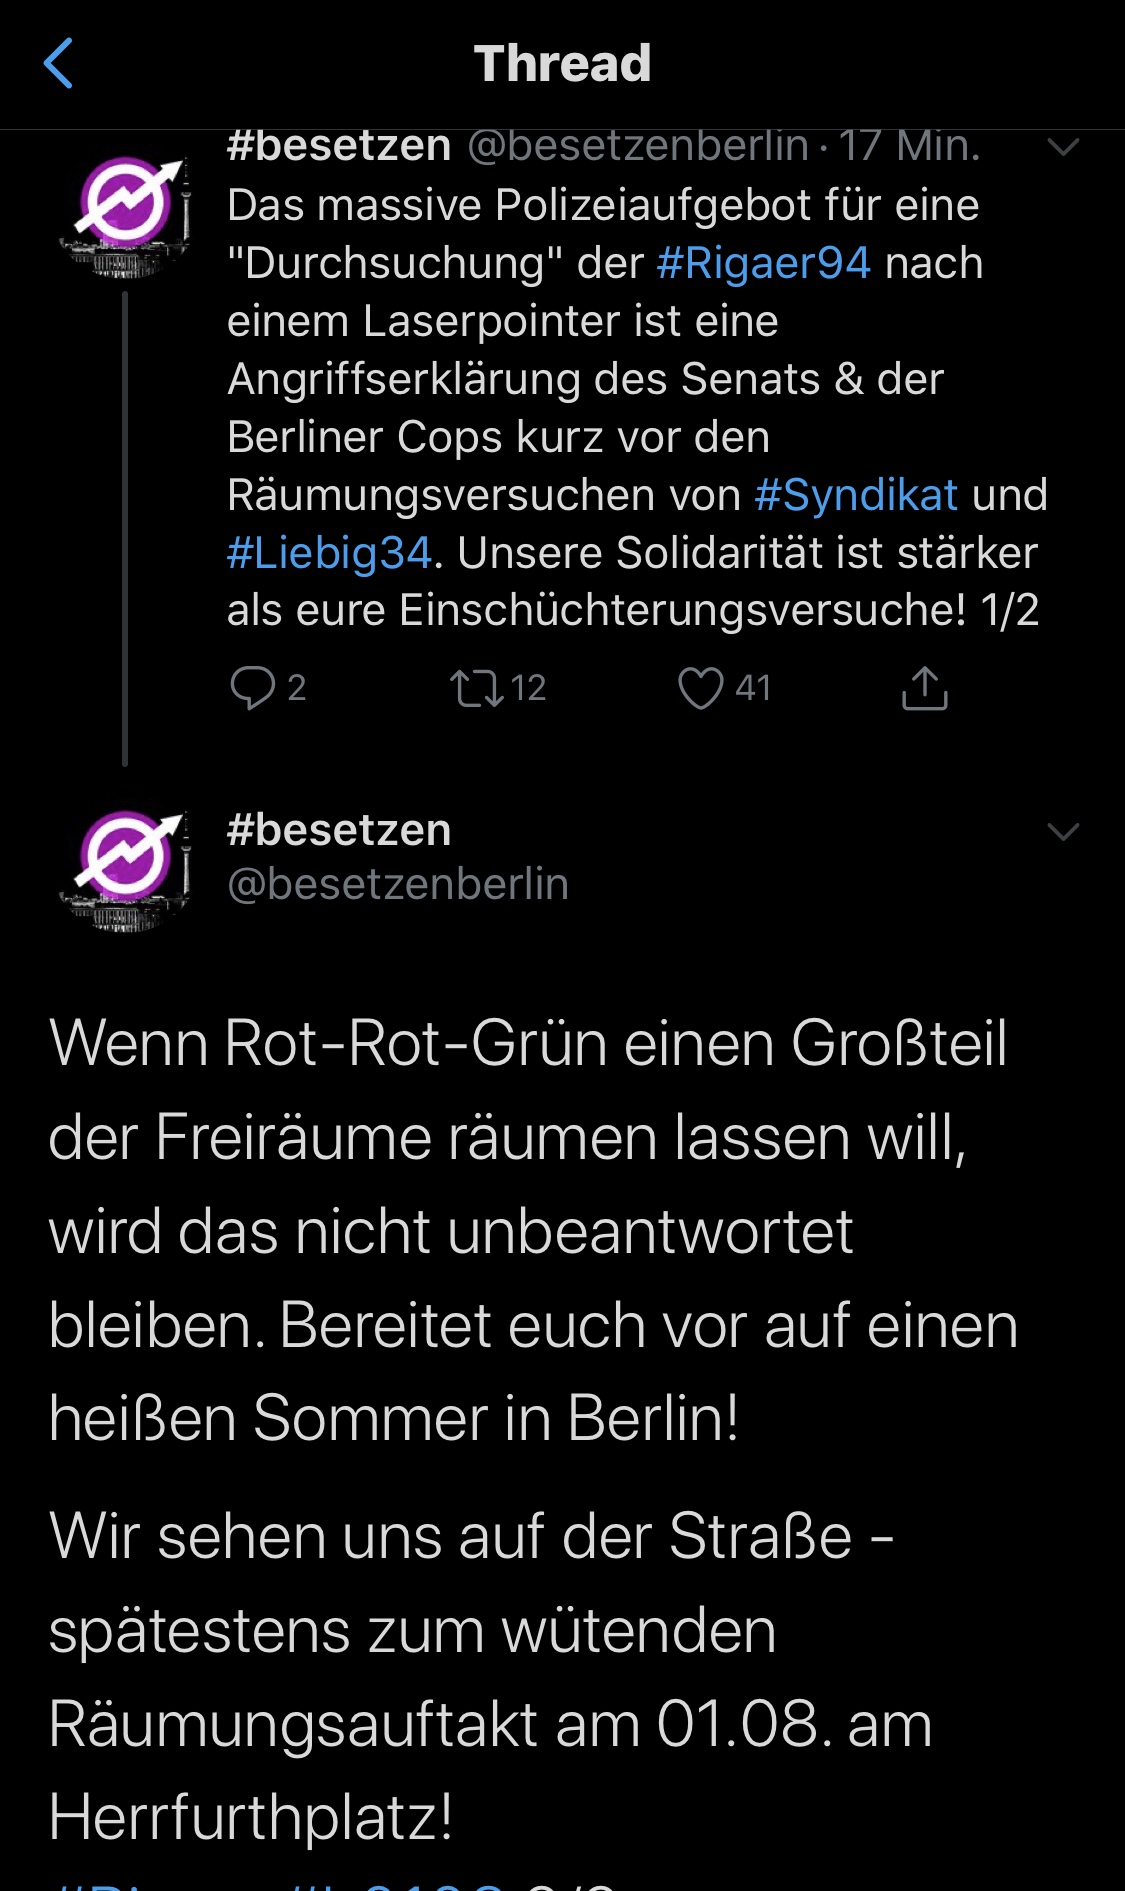The width and height of the screenshot is (1125, 1891).
Task: Tap @besetzenberlin handle below second avatar
Action: pos(398,885)
